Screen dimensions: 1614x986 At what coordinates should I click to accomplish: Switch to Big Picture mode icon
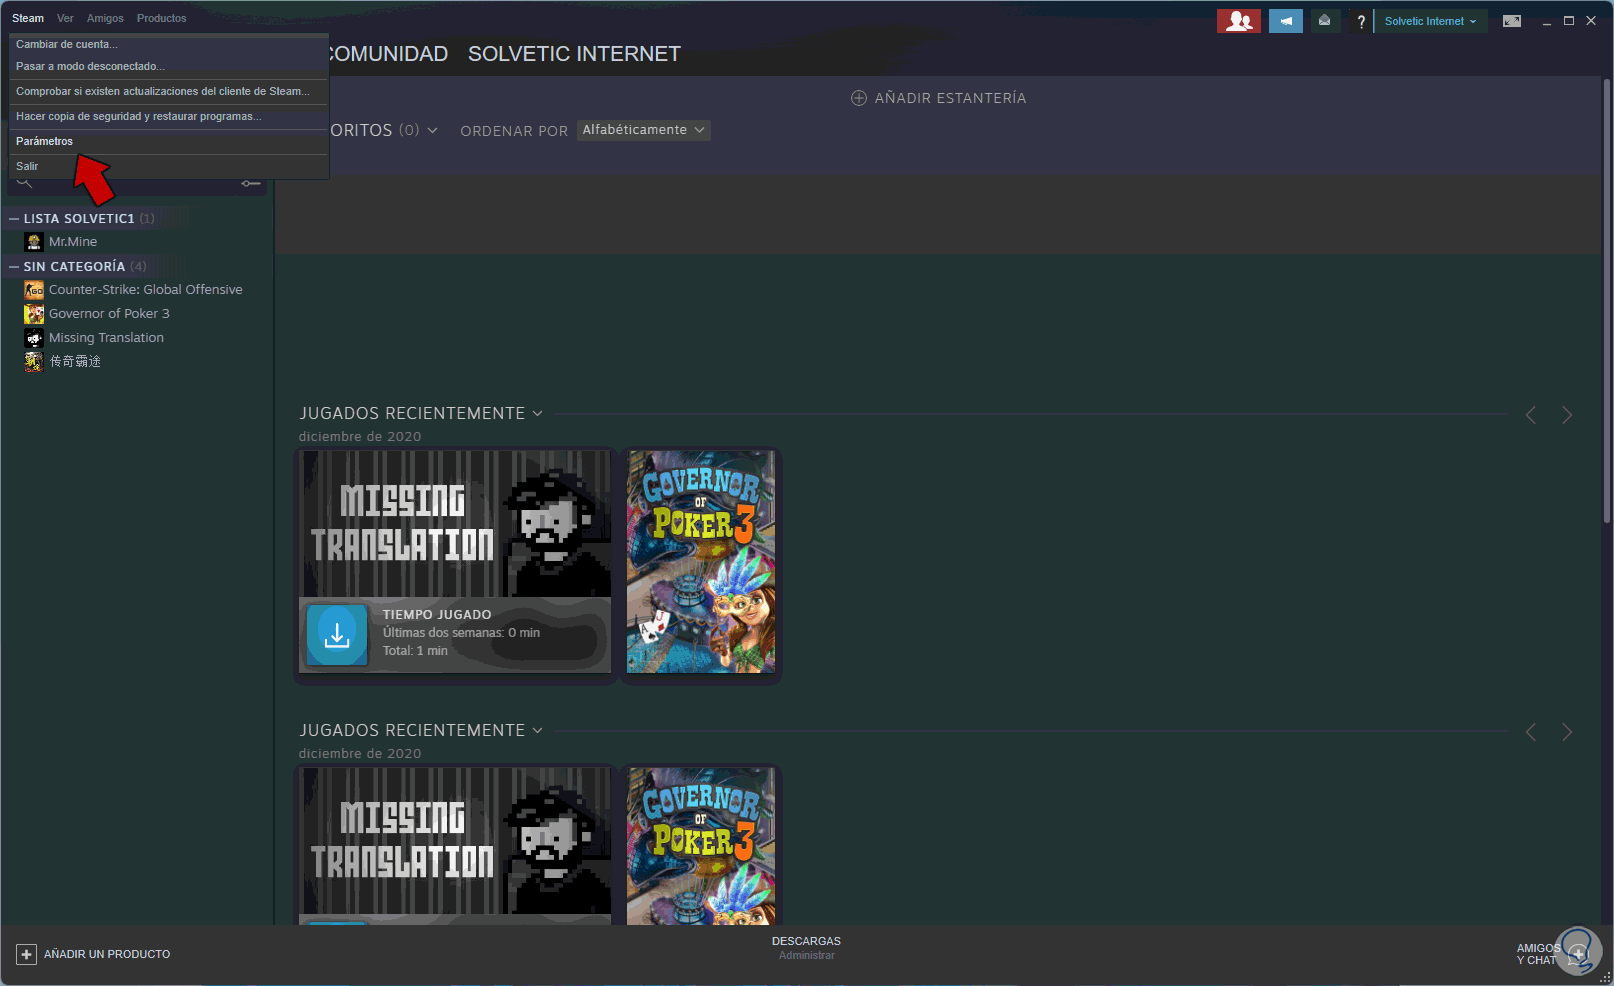[1512, 21]
